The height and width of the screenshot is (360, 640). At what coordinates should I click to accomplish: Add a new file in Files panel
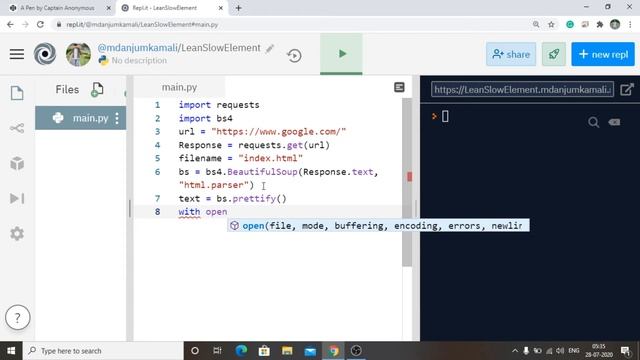point(97,89)
